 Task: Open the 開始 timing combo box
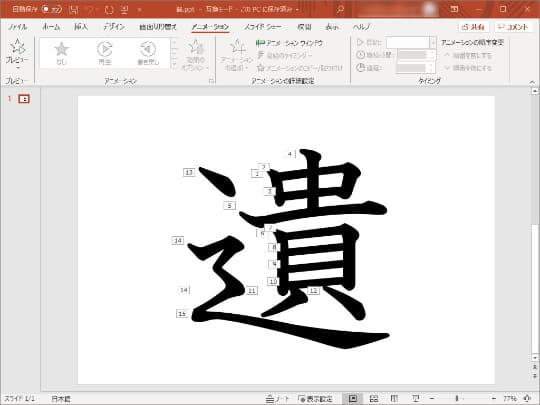[x=411, y=43]
